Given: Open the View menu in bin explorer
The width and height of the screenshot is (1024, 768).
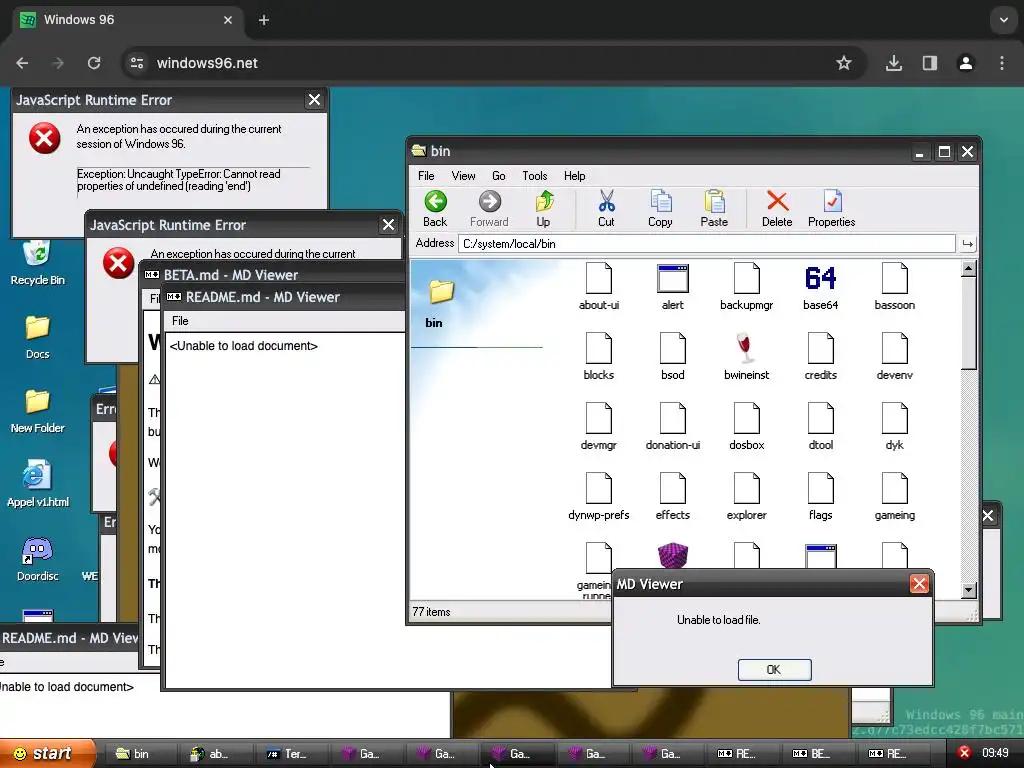Looking at the screenshot, I should pos(464,176).
